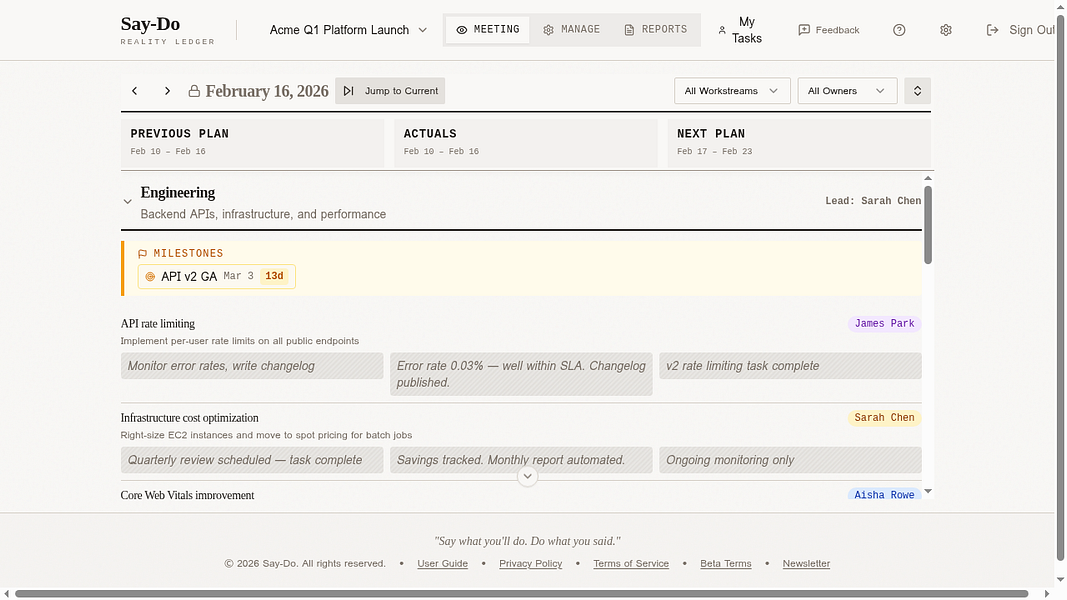
Task: Click the Jump to Current button
Action: (390, 90)
